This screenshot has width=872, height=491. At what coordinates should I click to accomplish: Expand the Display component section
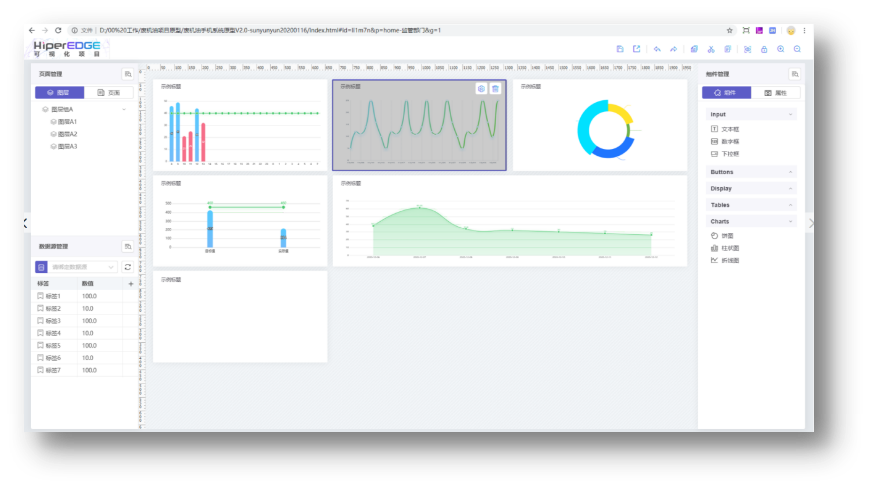tap(790, 189)
